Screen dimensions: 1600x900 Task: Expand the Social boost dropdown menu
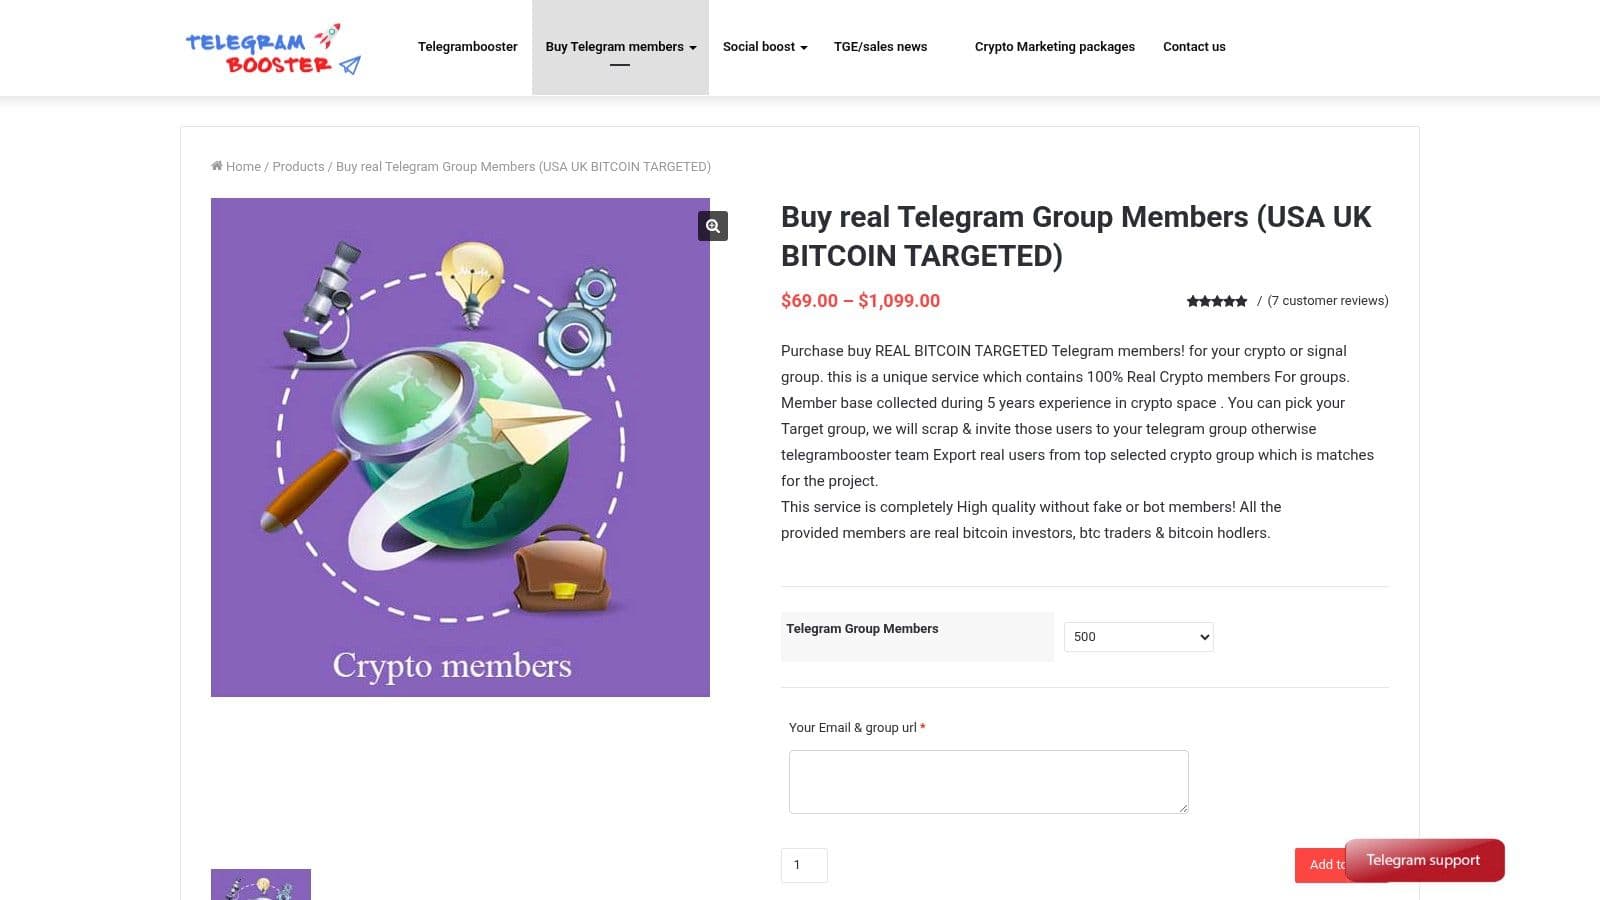765,47
